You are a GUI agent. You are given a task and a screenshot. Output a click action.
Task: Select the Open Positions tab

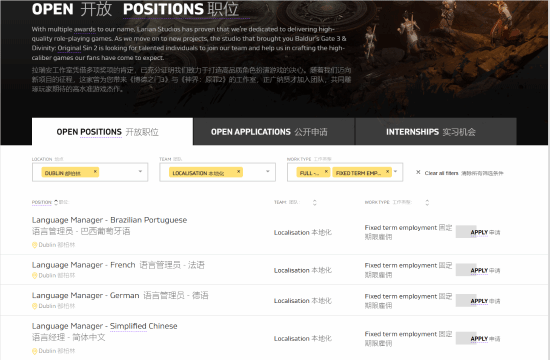click(112, 132)
